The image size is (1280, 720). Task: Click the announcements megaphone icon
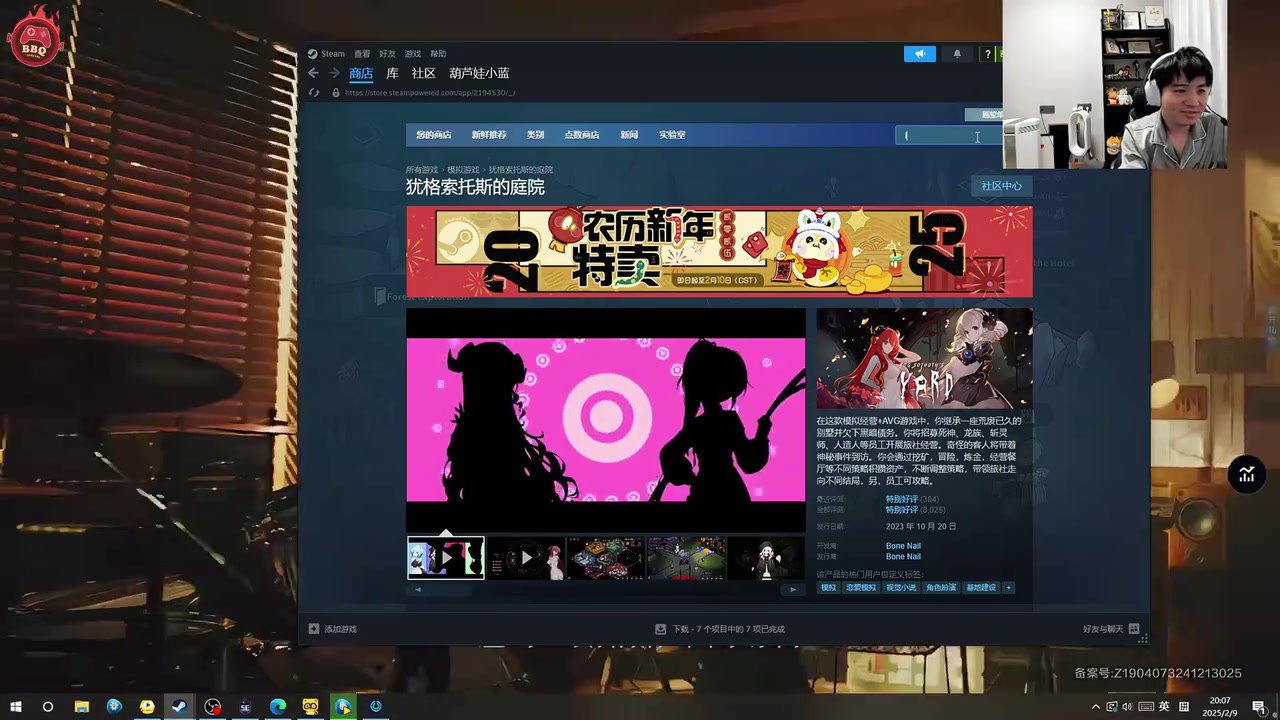(x=919, y=53)
